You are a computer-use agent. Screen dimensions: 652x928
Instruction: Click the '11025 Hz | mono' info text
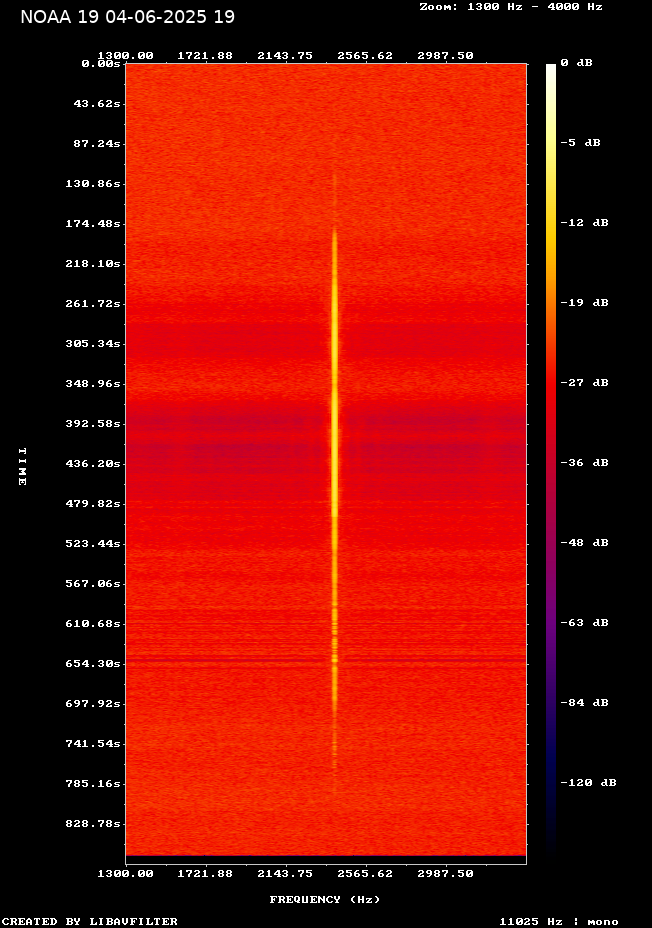[x=559, y=921]
